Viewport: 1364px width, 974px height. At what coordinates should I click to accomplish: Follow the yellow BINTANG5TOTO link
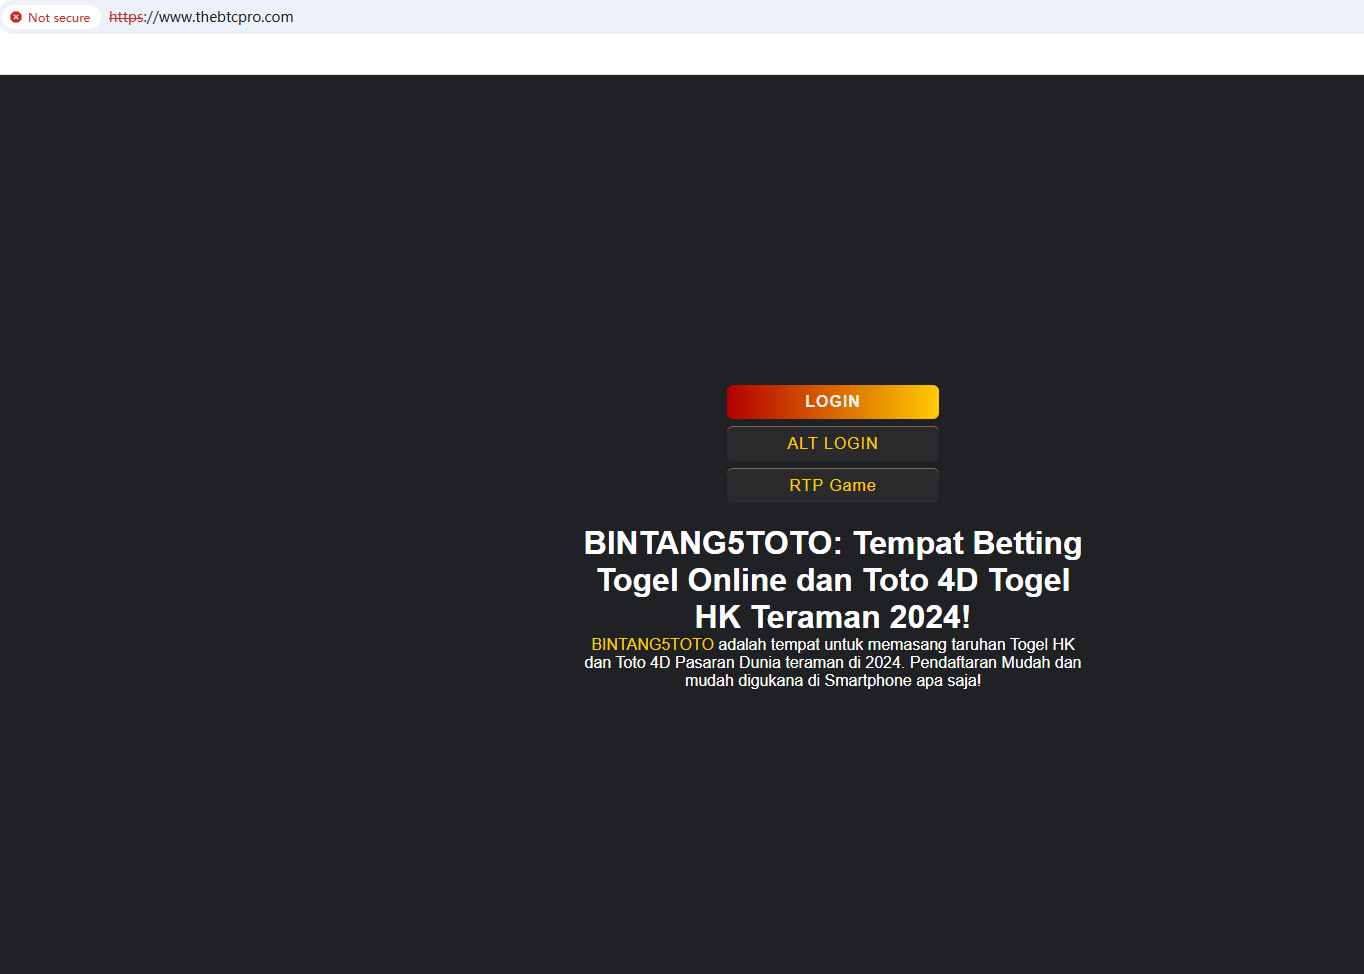[652, 645]
